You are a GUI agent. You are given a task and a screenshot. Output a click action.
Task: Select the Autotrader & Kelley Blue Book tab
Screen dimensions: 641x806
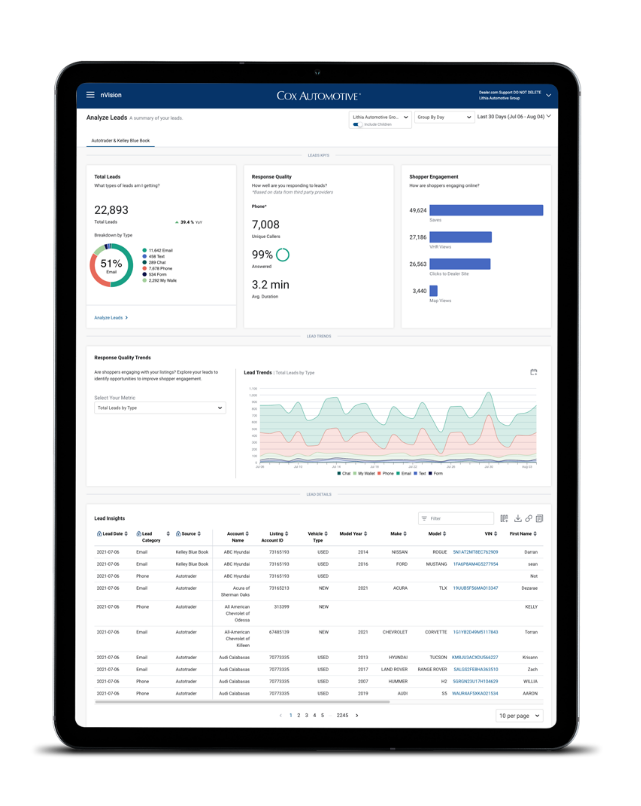point(120,140)
